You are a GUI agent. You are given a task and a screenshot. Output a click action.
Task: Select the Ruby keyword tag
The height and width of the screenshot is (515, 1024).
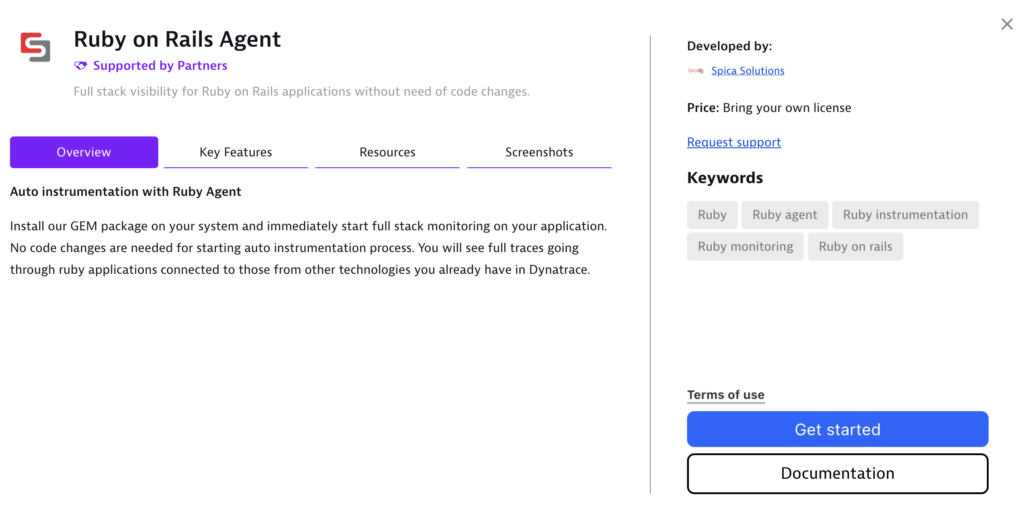712,215
